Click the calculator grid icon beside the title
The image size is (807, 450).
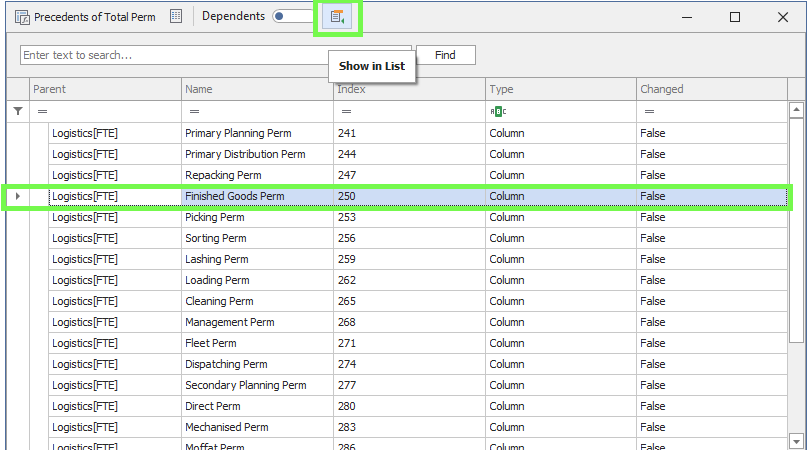[176, 17]
